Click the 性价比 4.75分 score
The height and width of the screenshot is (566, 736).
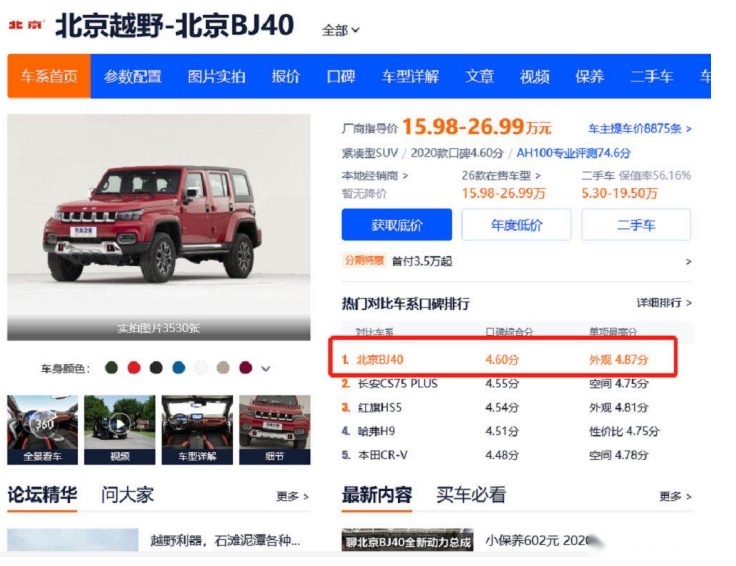click(624, 431)
